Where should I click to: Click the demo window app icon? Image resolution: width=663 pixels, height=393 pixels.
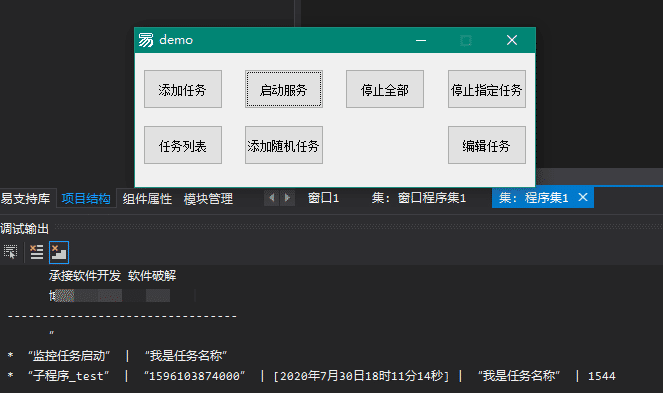click(146, 40)
